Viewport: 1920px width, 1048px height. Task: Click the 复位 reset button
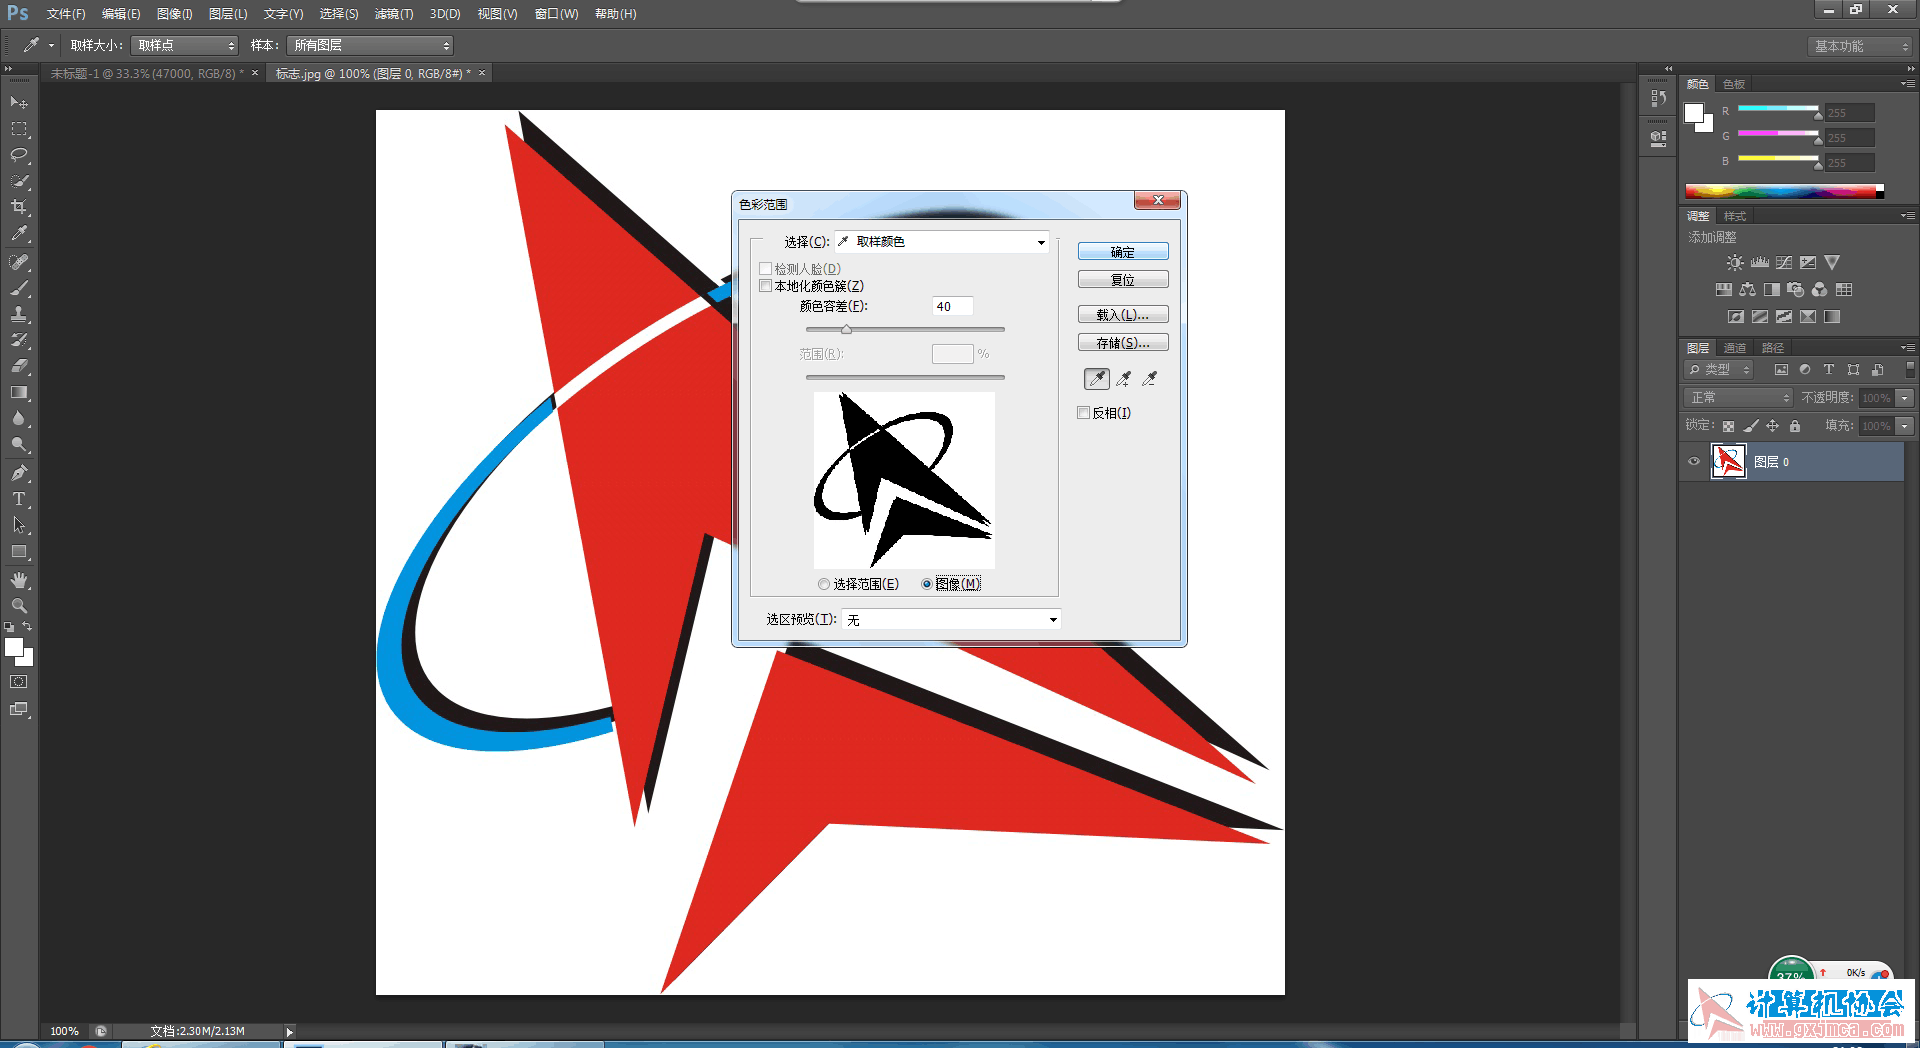(1123, 280)
